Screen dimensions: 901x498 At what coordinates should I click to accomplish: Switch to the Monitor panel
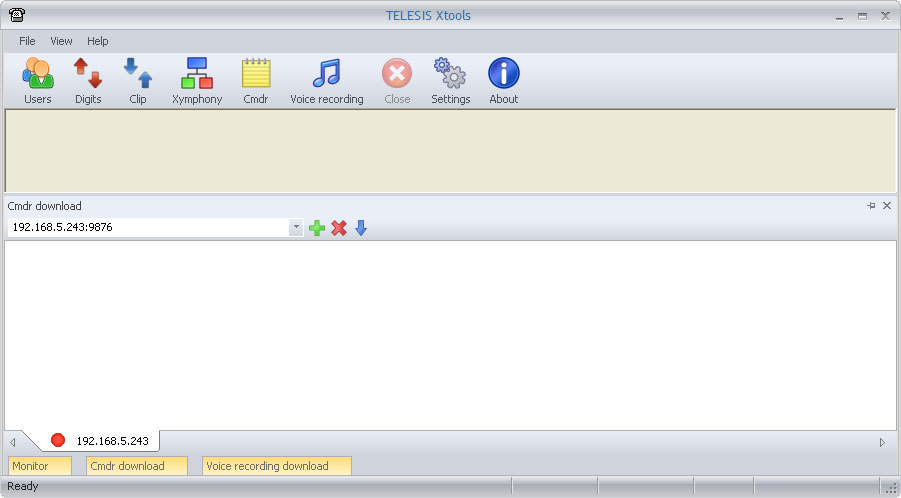pyautogui.click(x=40, y=466)
